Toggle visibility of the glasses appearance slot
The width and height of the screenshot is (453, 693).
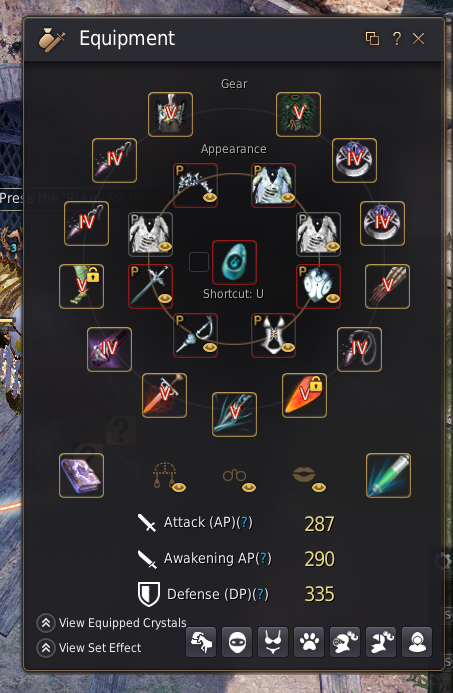point(249,487)
